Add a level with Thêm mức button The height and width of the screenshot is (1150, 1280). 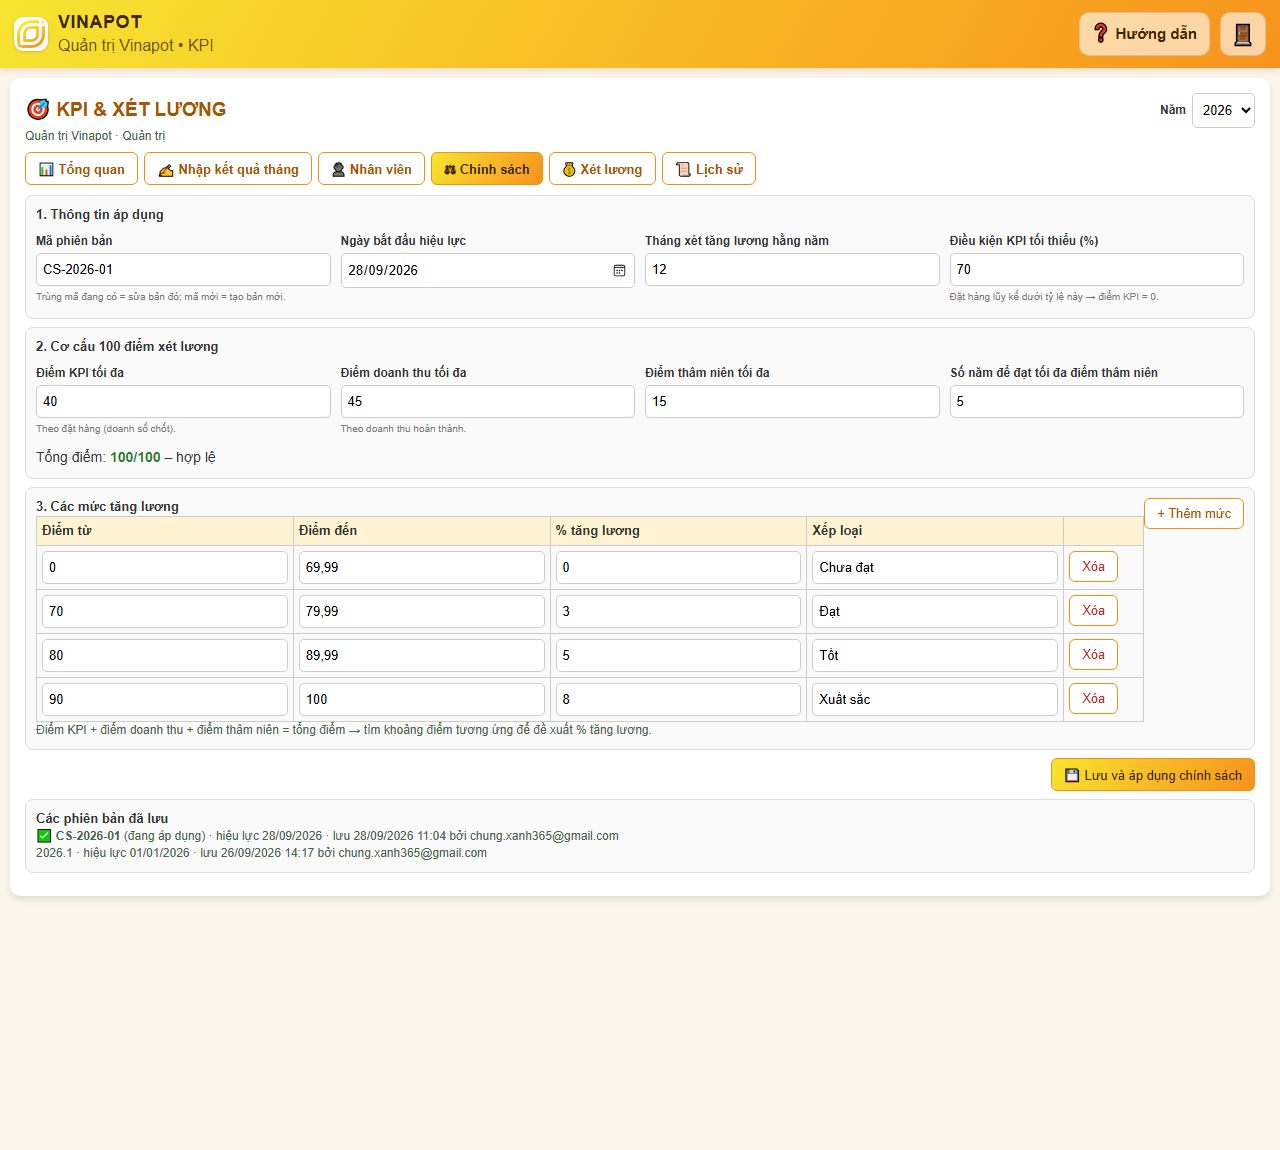pyautogui.click(x=1194, y=513)
